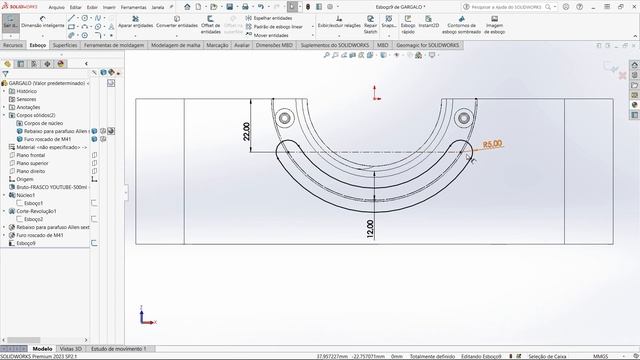640x360 pixels.
Task: Toggle Contornos de esboço sombreado
Action: point(462,25)
